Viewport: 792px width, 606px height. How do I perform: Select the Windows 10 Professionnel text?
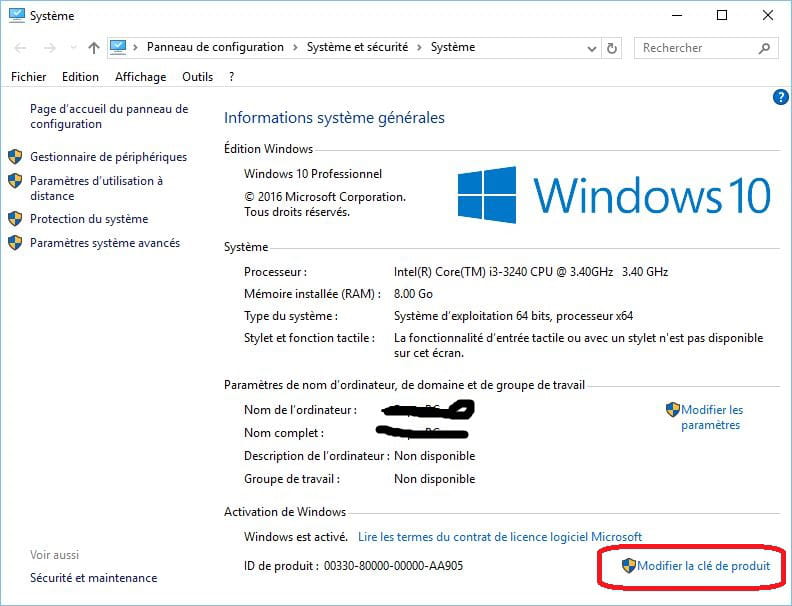click(313, 174)
